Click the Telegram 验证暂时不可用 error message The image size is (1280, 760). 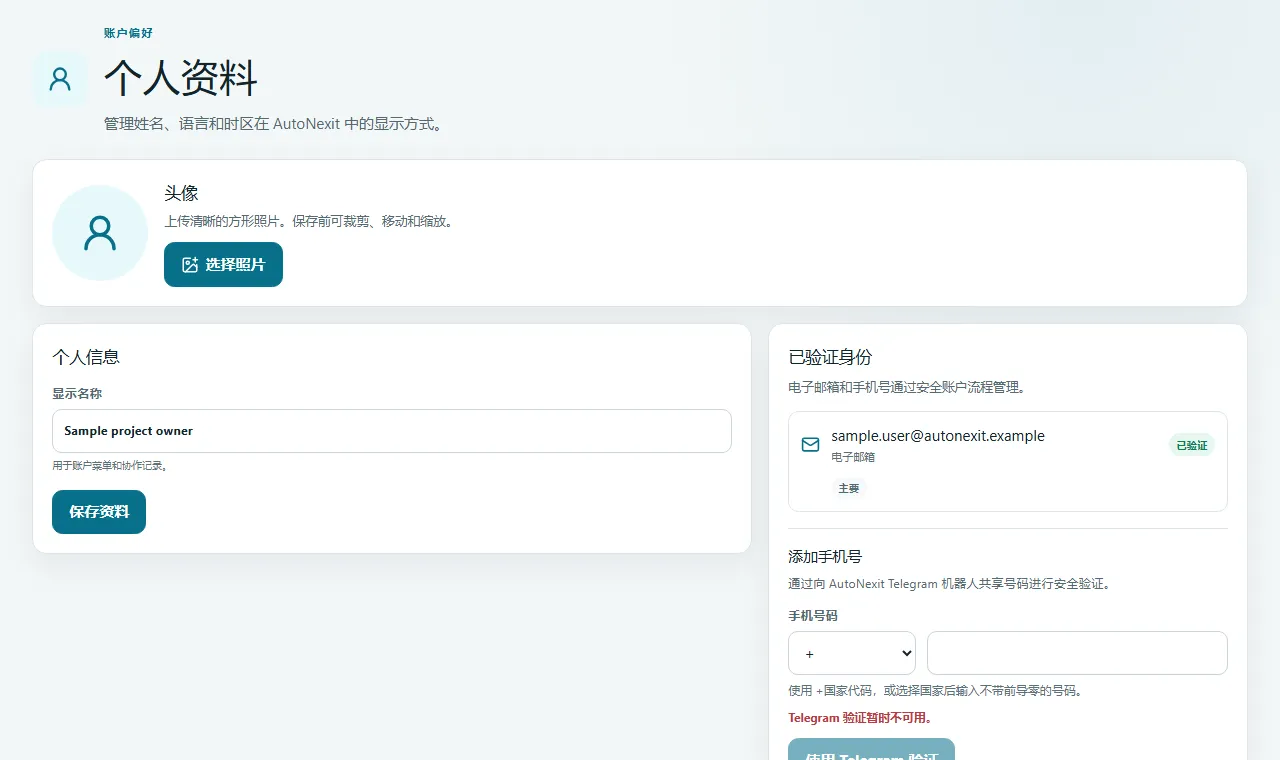[860, 718]
